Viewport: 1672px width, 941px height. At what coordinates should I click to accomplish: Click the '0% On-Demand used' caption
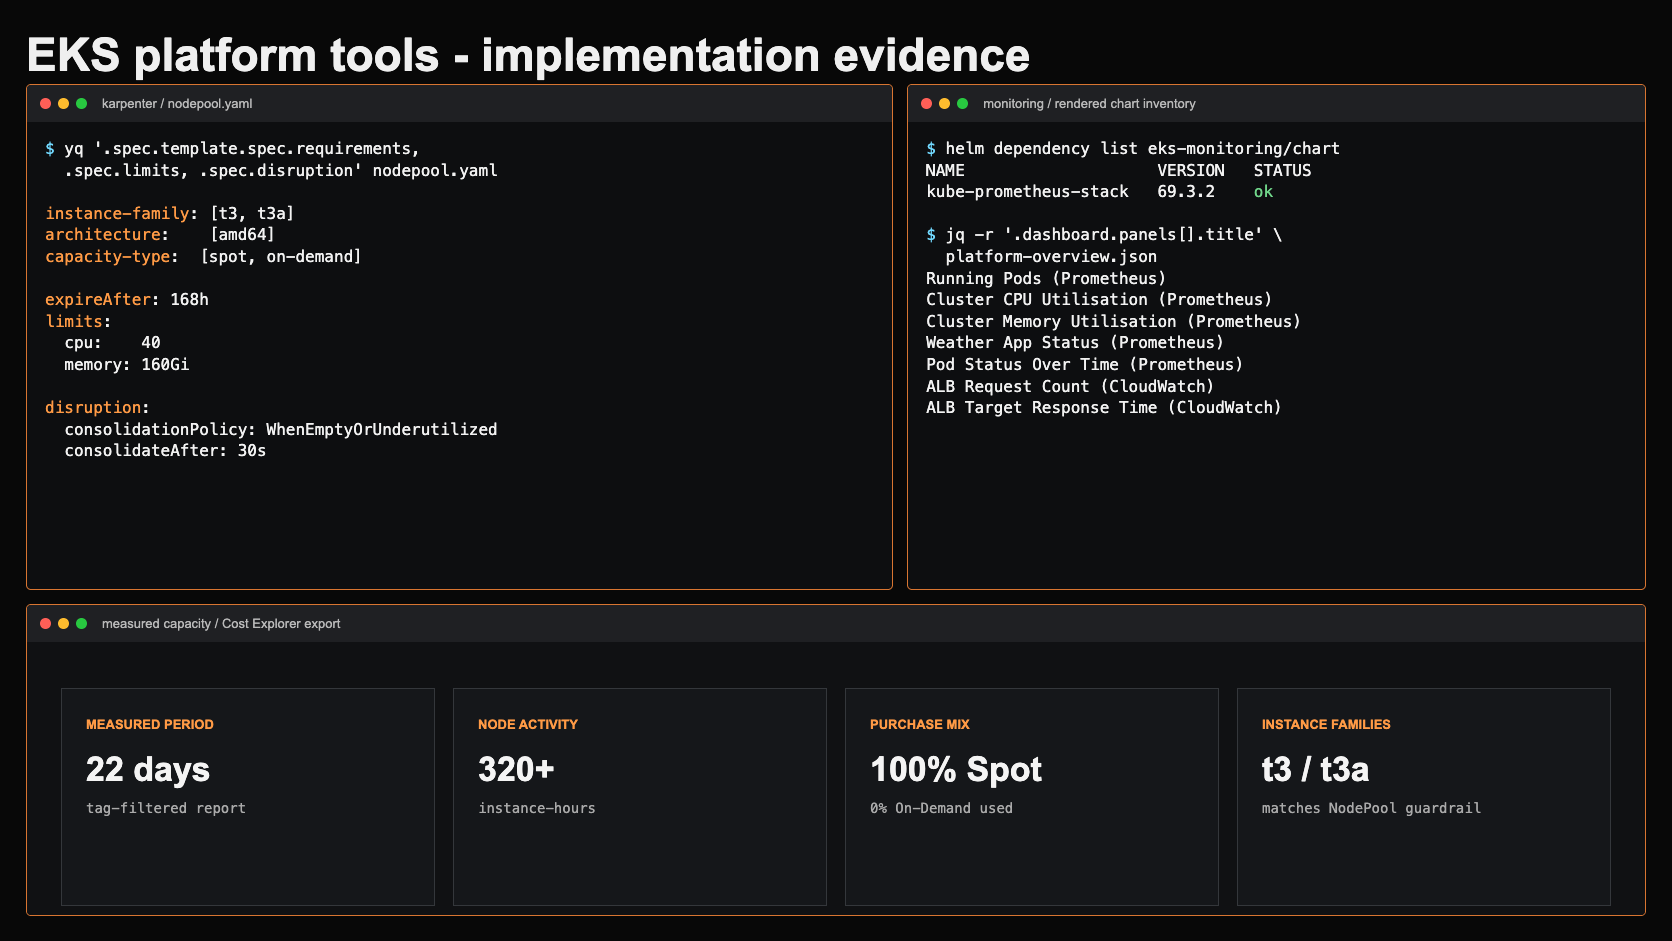point(941,808)
